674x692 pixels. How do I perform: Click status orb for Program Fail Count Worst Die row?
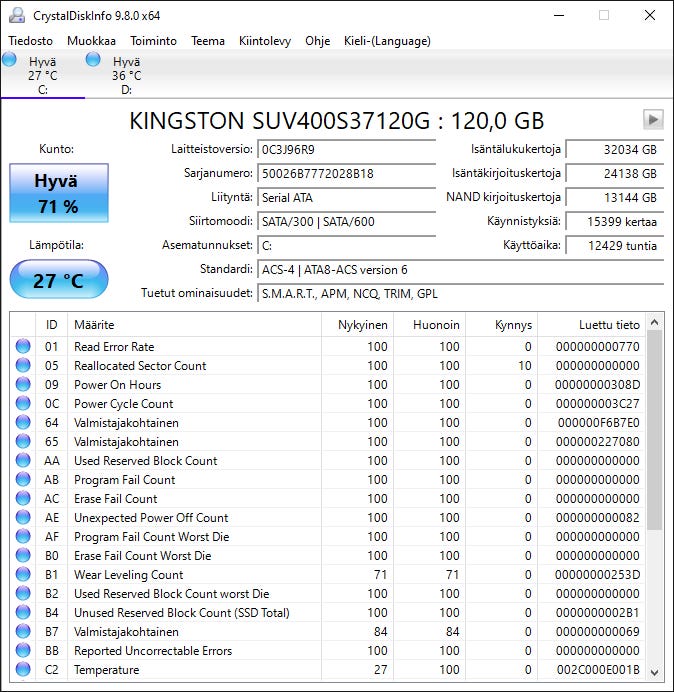point(23,536)
